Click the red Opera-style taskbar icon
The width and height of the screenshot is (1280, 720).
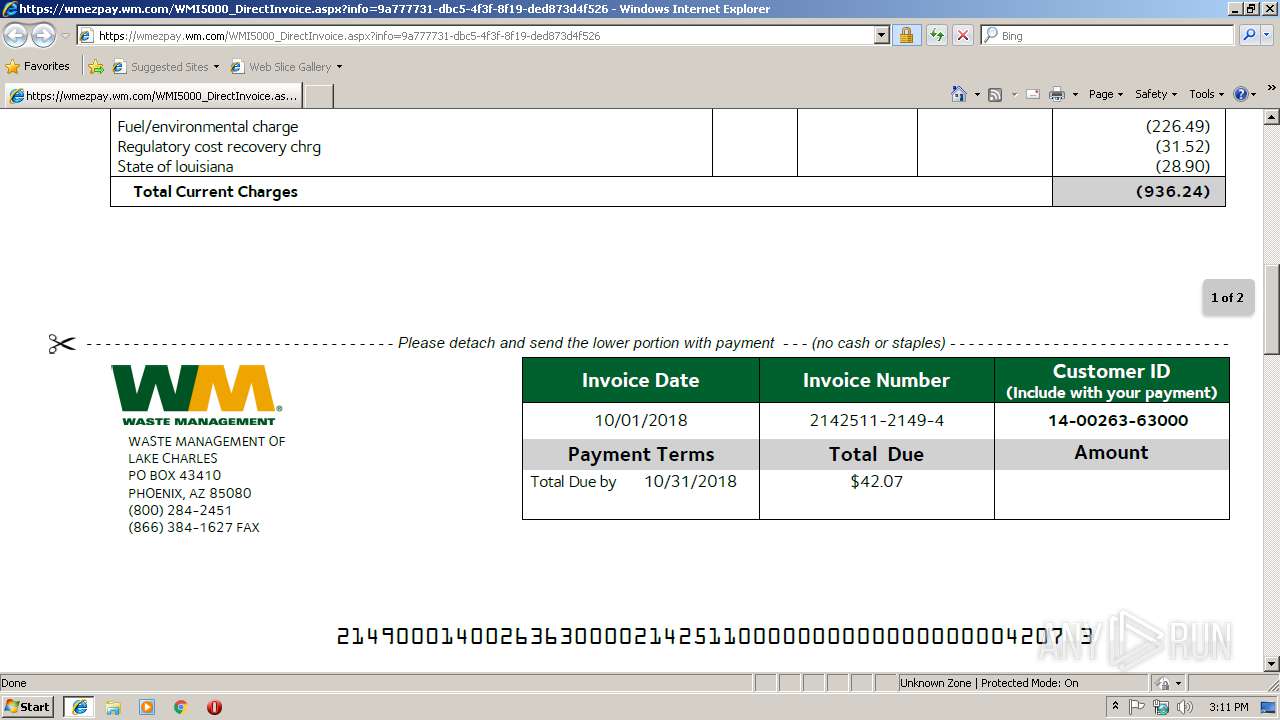pyautogui.click(x=214, y=707)
